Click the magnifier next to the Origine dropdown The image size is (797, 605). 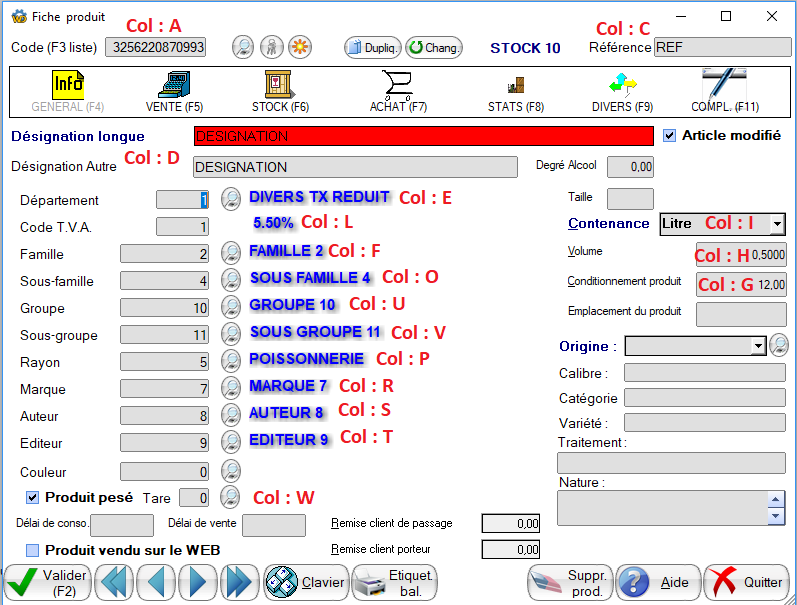pyautogui.click(x=779, y=345)
